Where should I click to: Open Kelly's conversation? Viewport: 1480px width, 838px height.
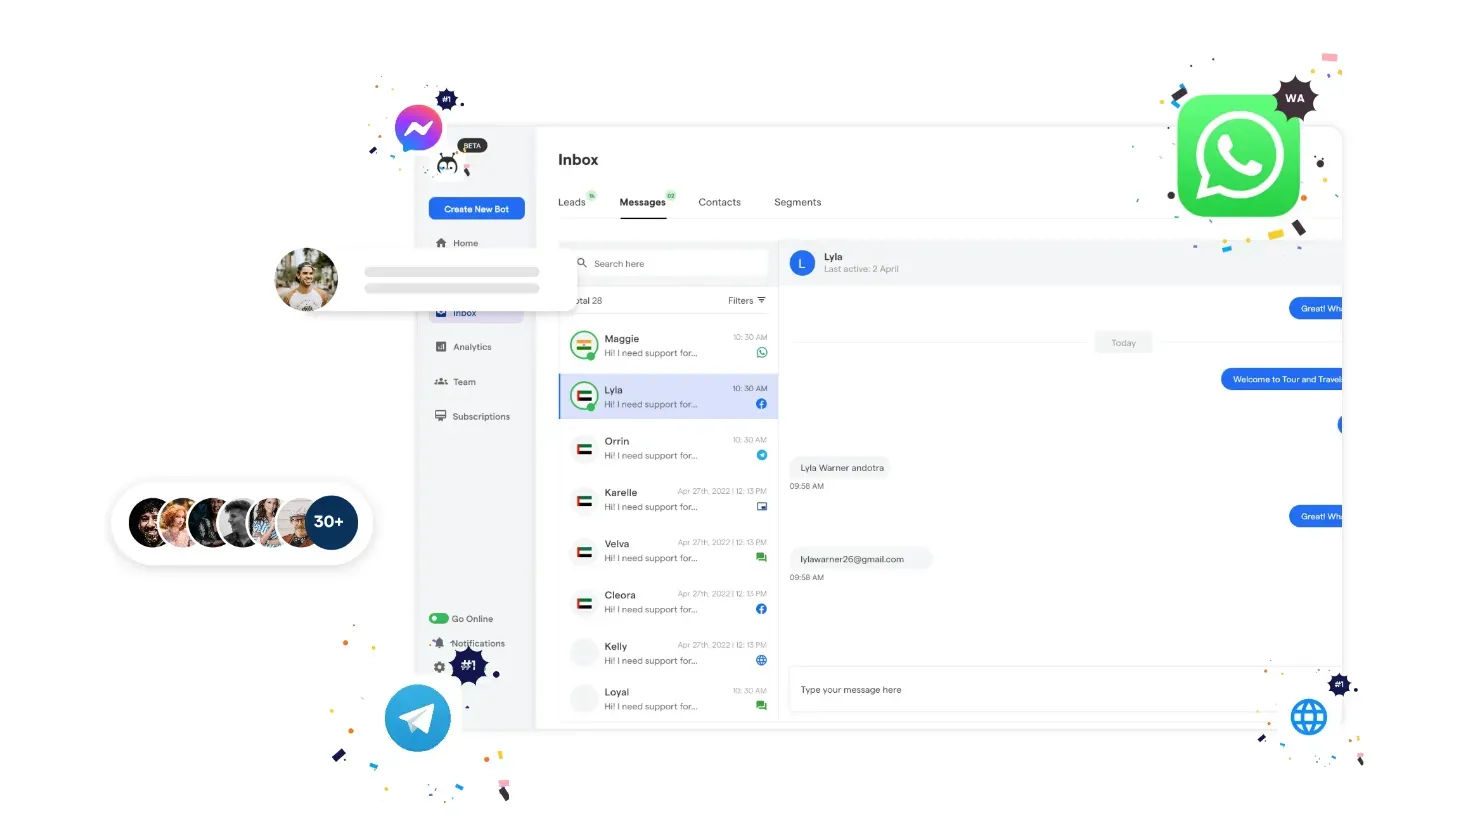coord(668,653)
